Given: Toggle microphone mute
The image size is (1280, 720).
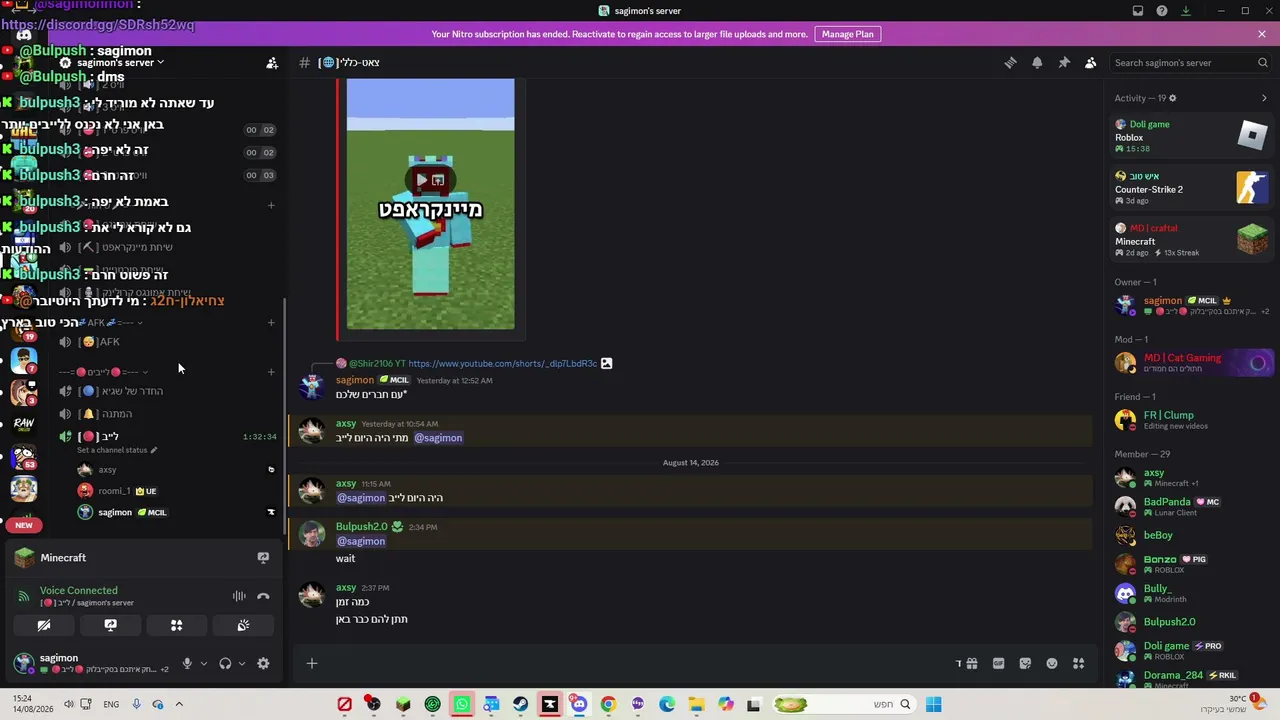Looking at the screenshot, I should (x=187, y=663).
